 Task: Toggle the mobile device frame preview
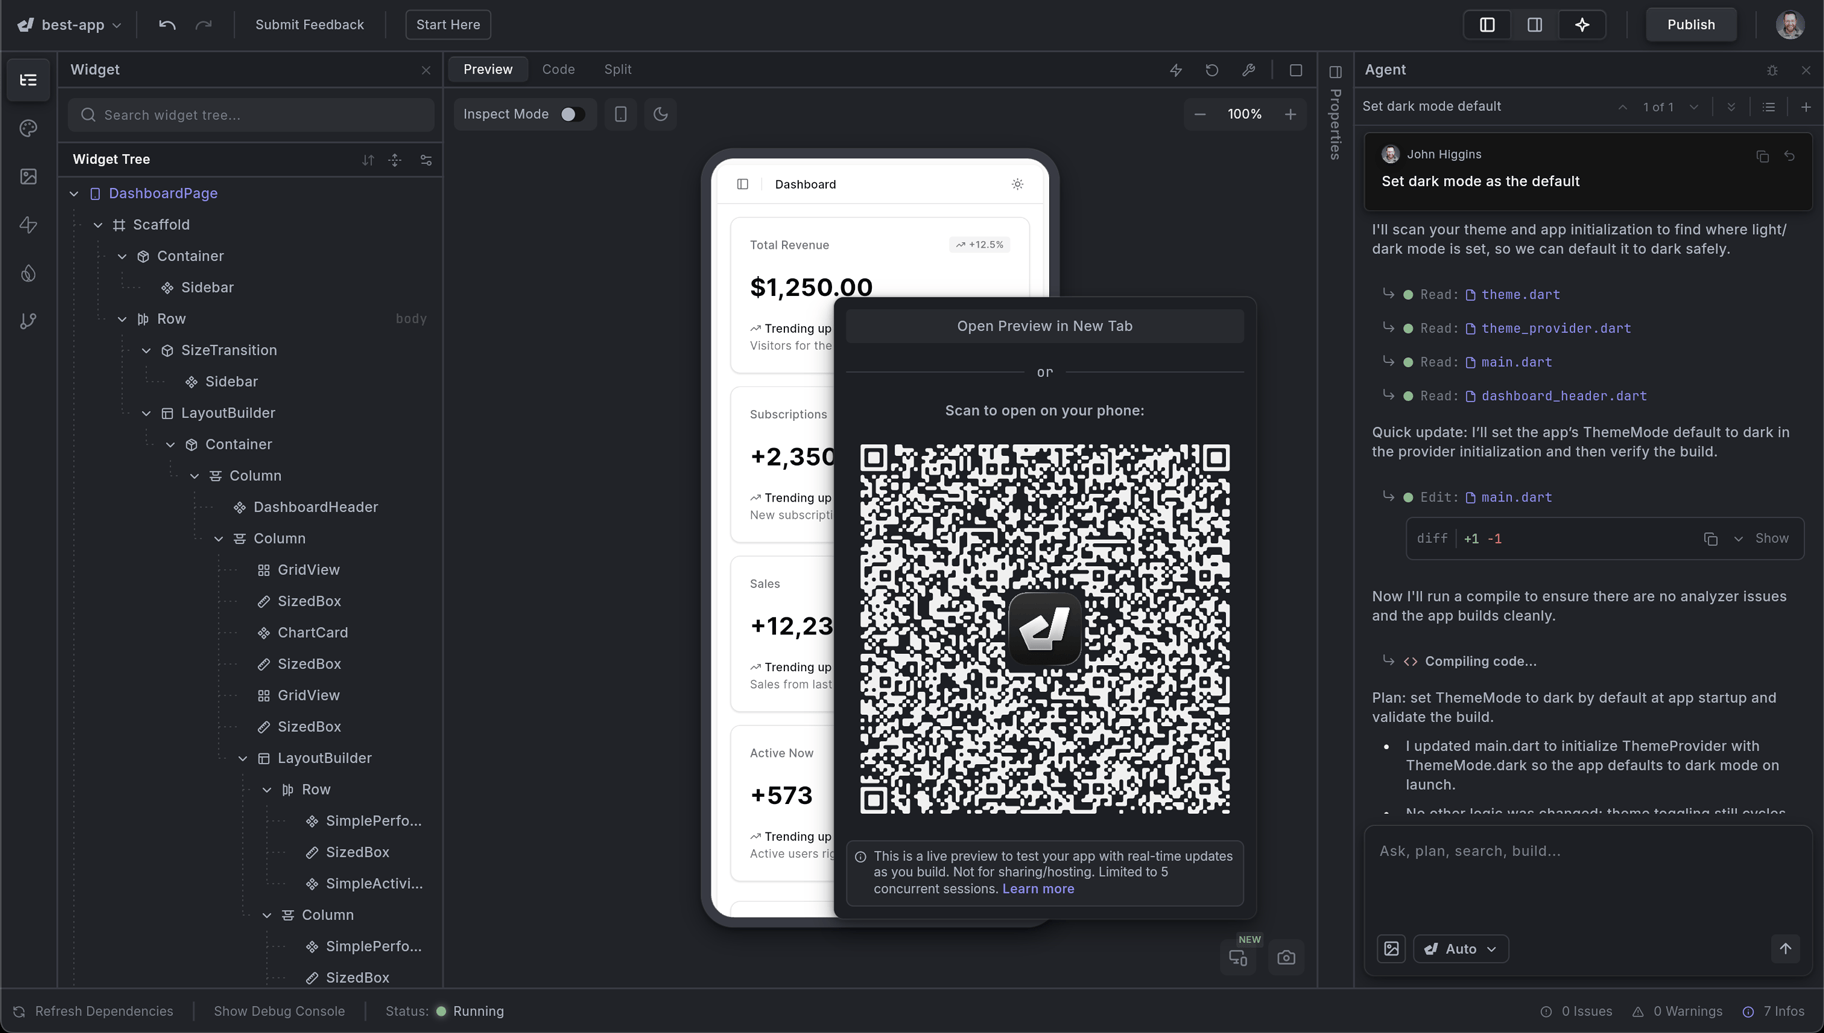pos(620,114)
